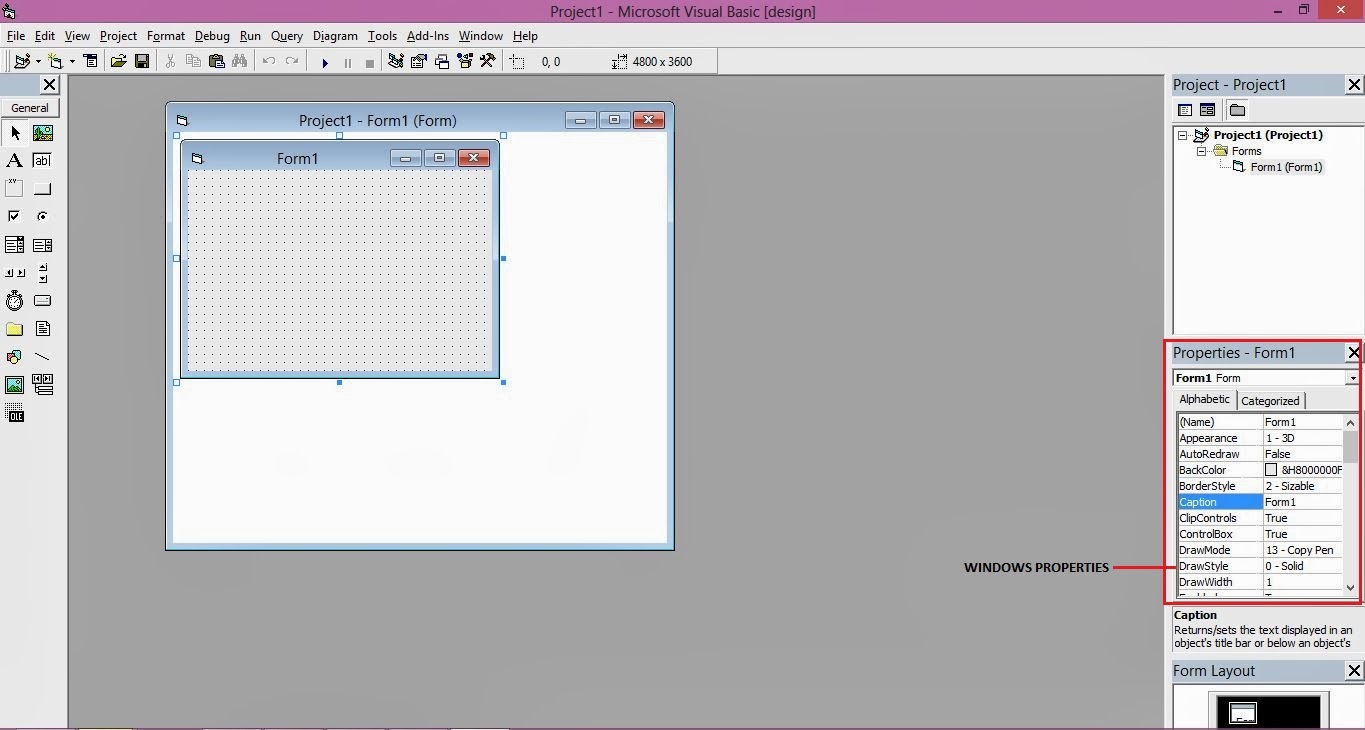Toggle folder view in Project Explorer

click(x=1237, y=110)
